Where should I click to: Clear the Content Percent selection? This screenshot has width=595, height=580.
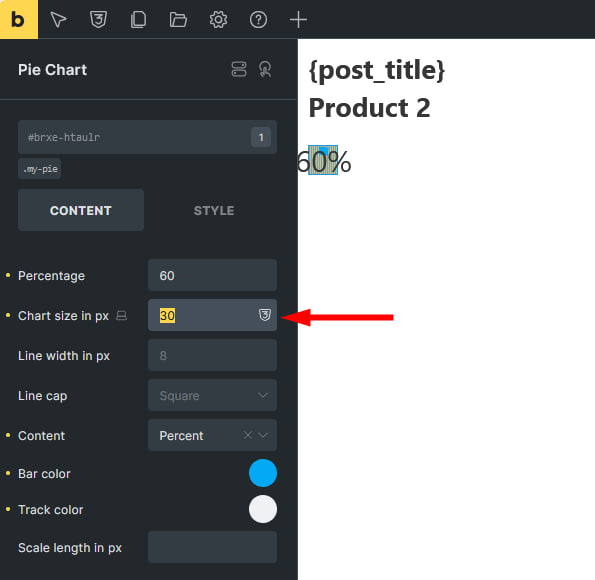[x=248, y=435]
